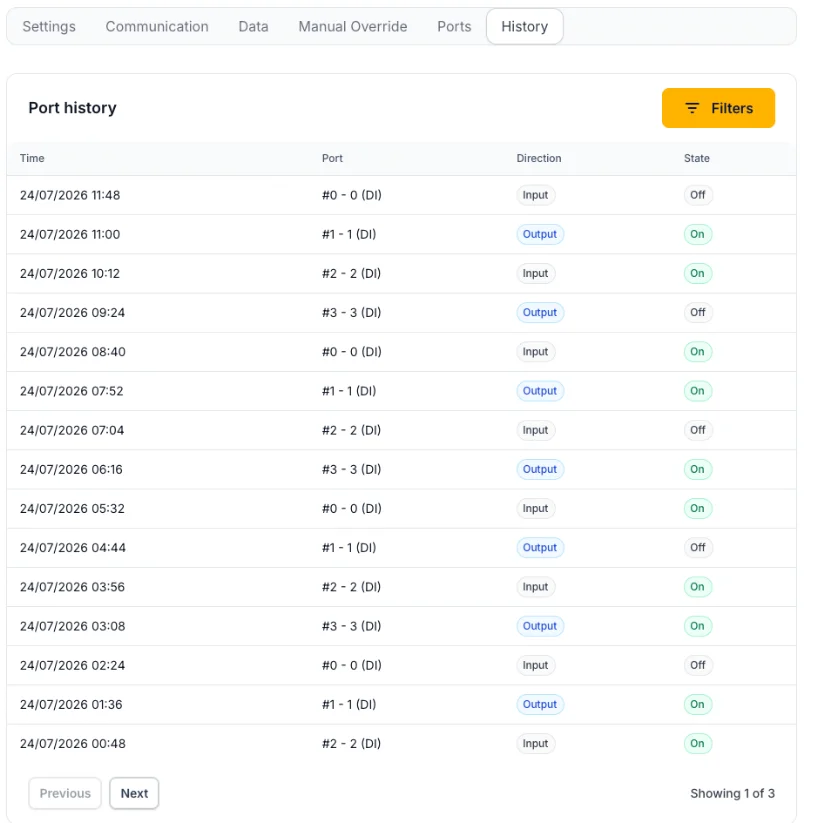
Task: Click the Previous page button
Action: point(65,793)
